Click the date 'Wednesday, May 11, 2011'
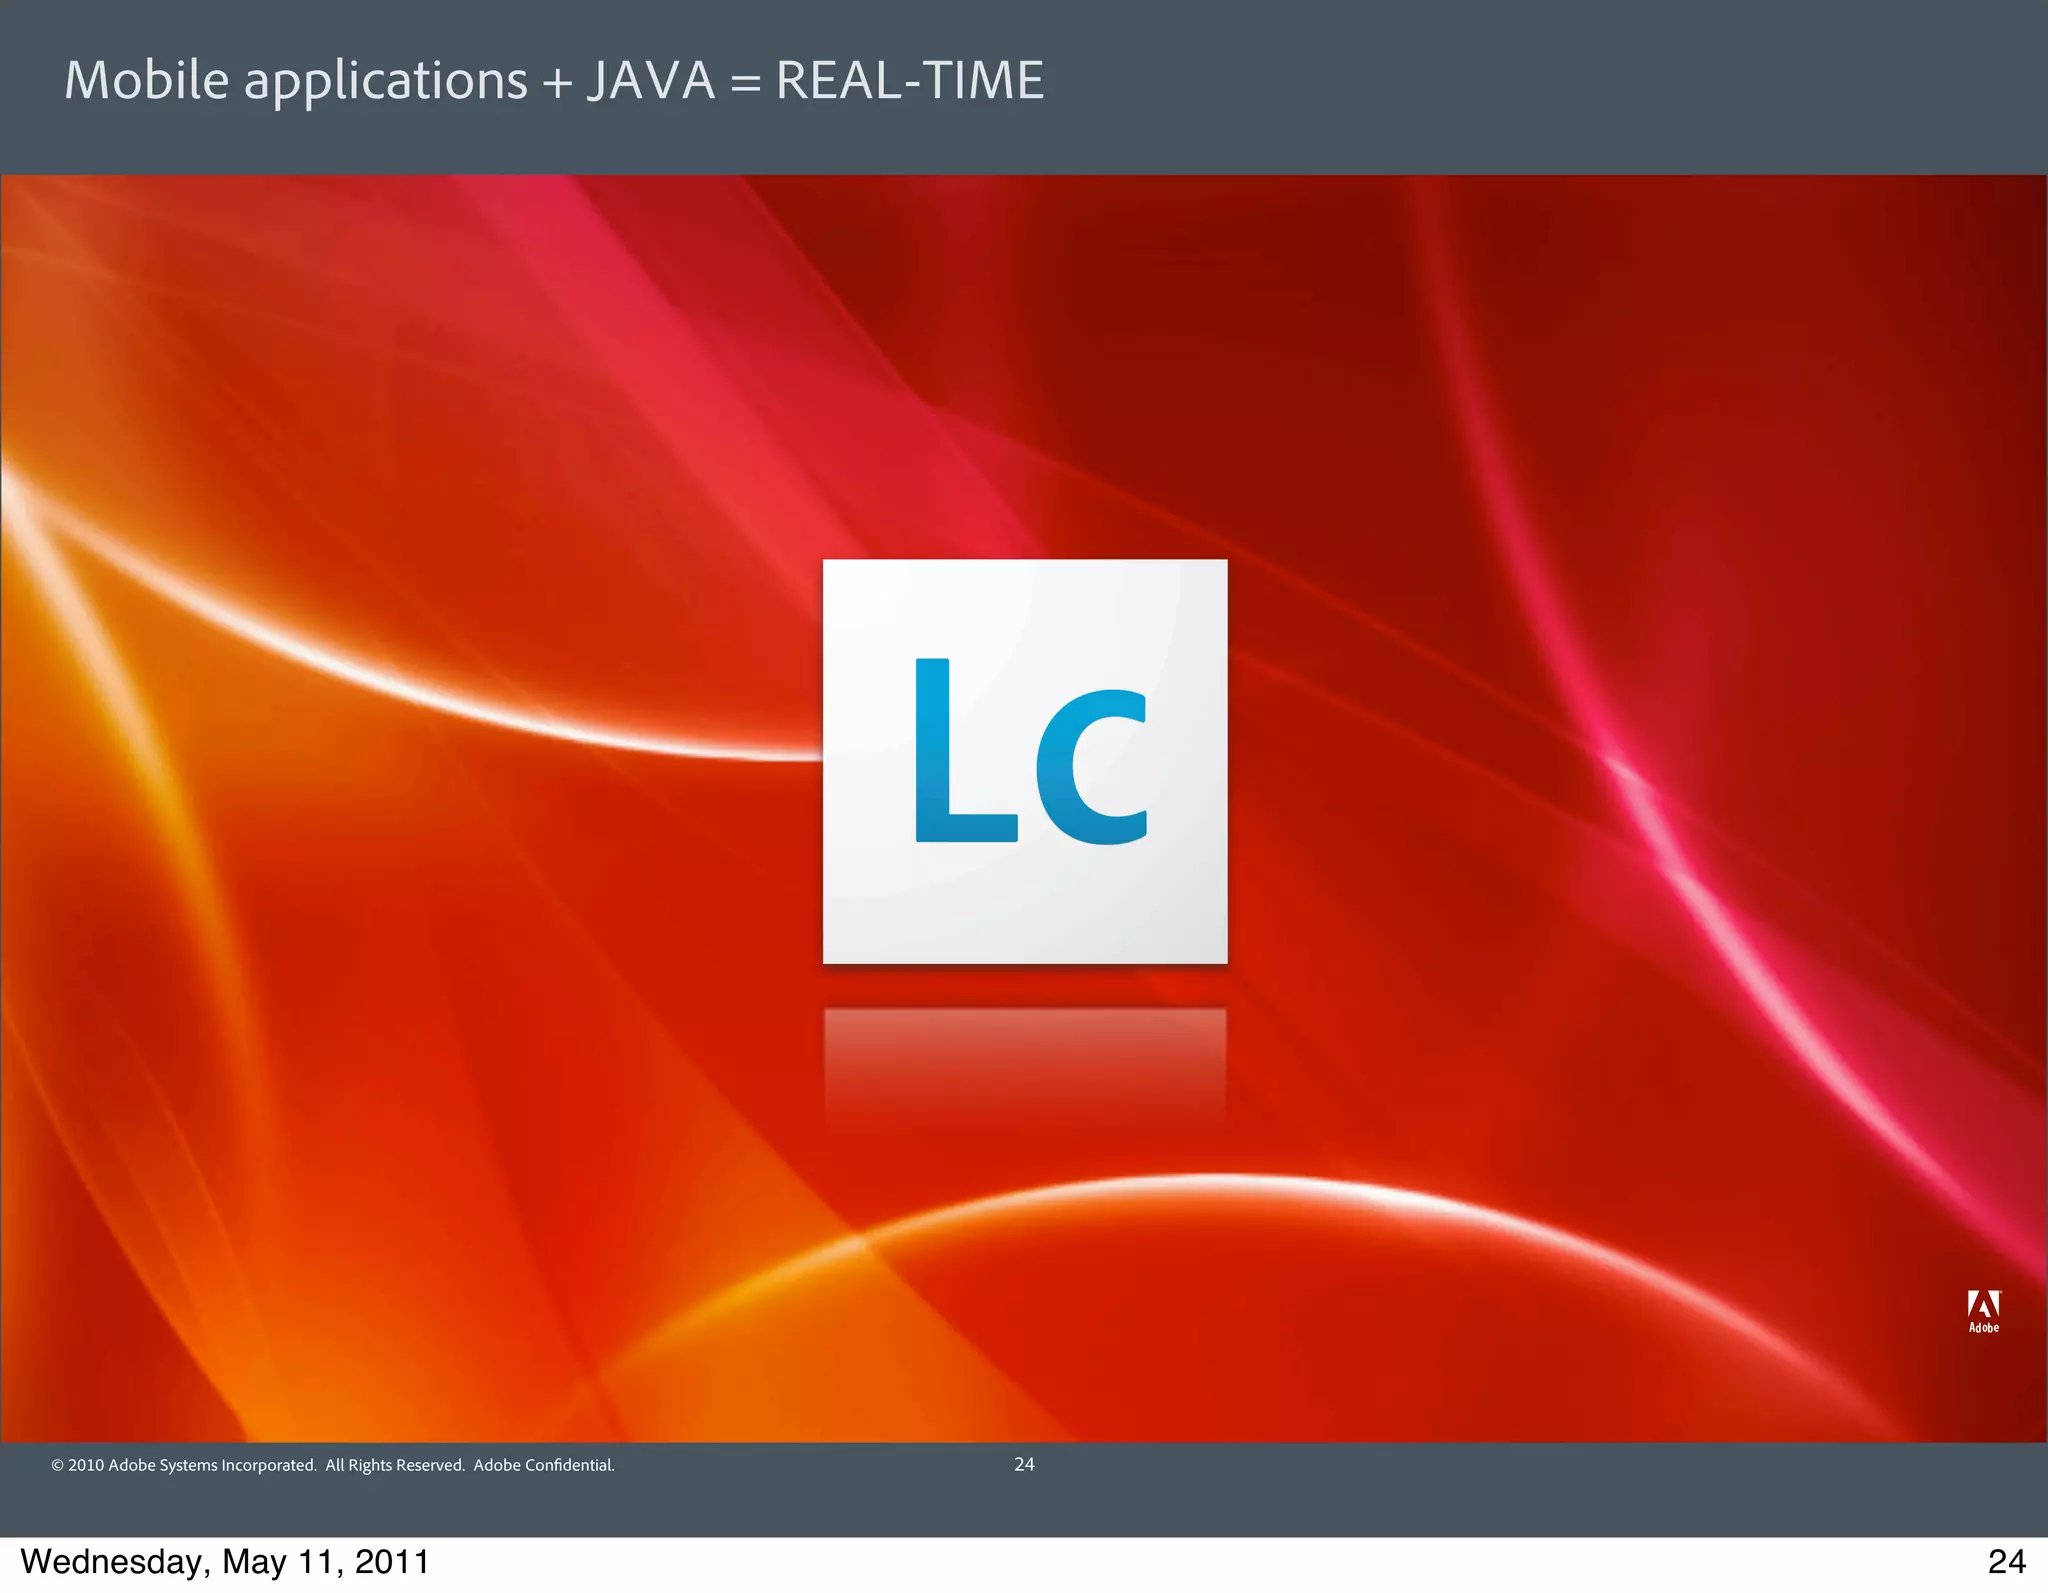The image size is (2048, 1593). [225, 1562]
